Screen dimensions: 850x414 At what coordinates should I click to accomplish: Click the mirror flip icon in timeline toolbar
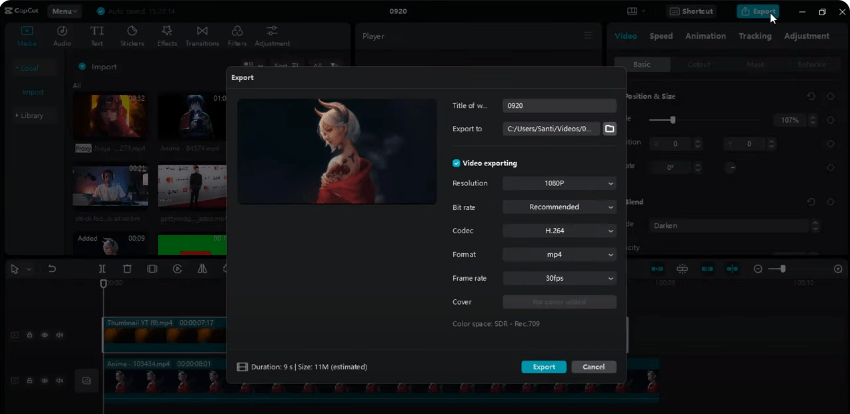point(202,269)
